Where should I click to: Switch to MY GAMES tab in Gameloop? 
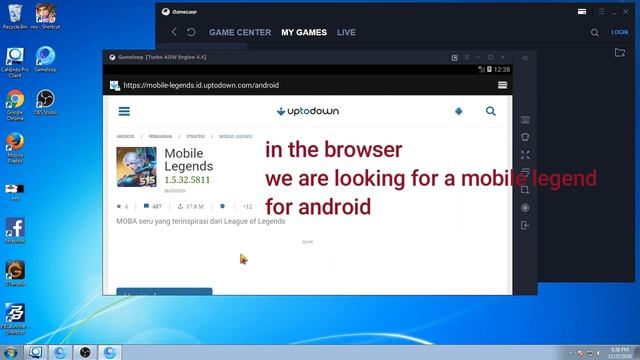click(x=304, y=32)
